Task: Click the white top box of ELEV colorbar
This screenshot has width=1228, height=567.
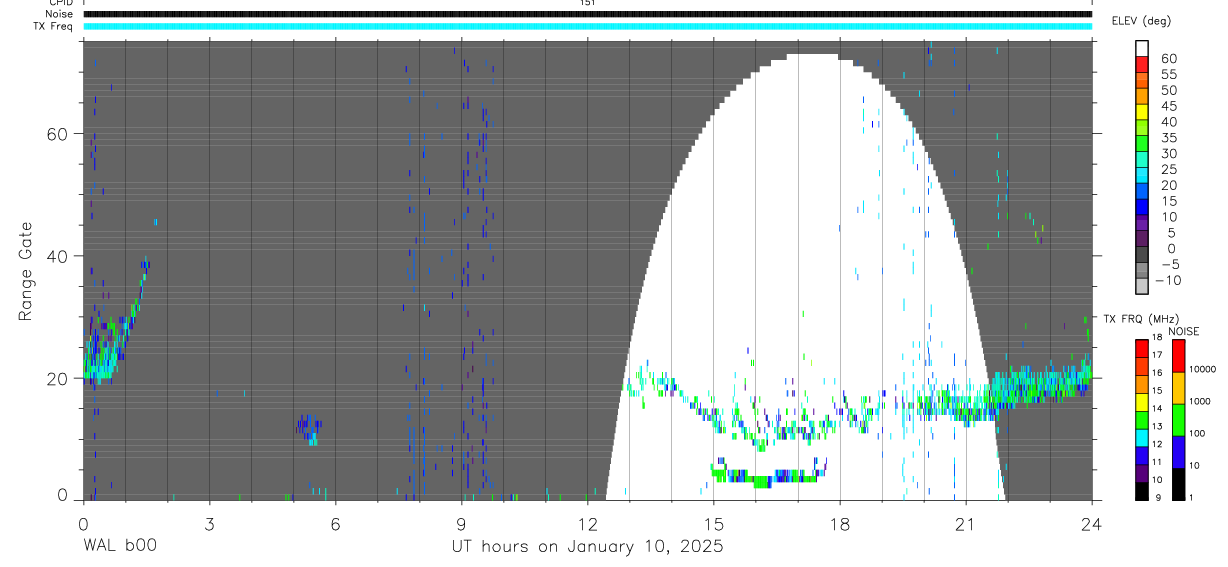Action: point(1141,48)
